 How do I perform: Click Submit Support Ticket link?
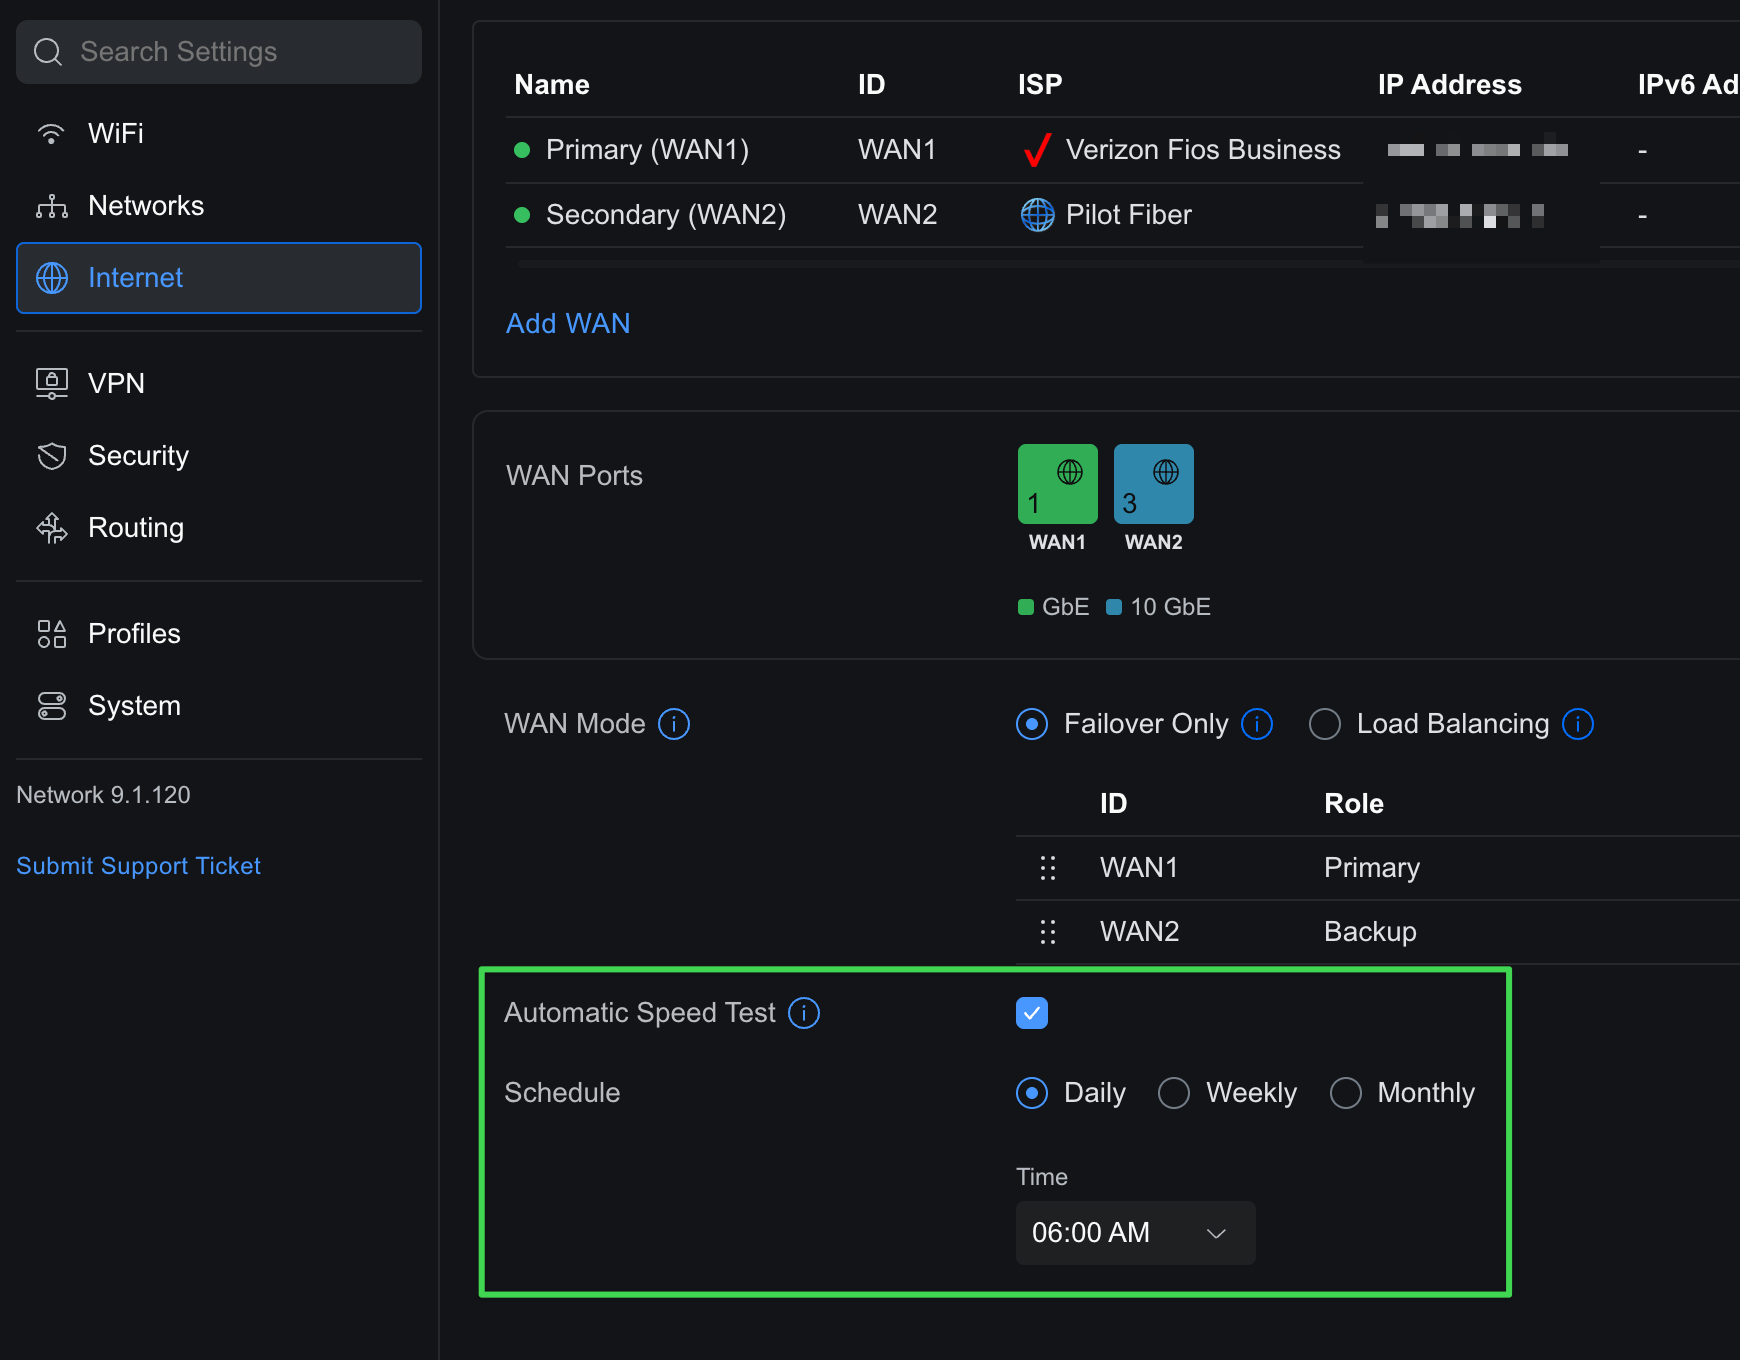pyautogui.click(x=138, y=866)
